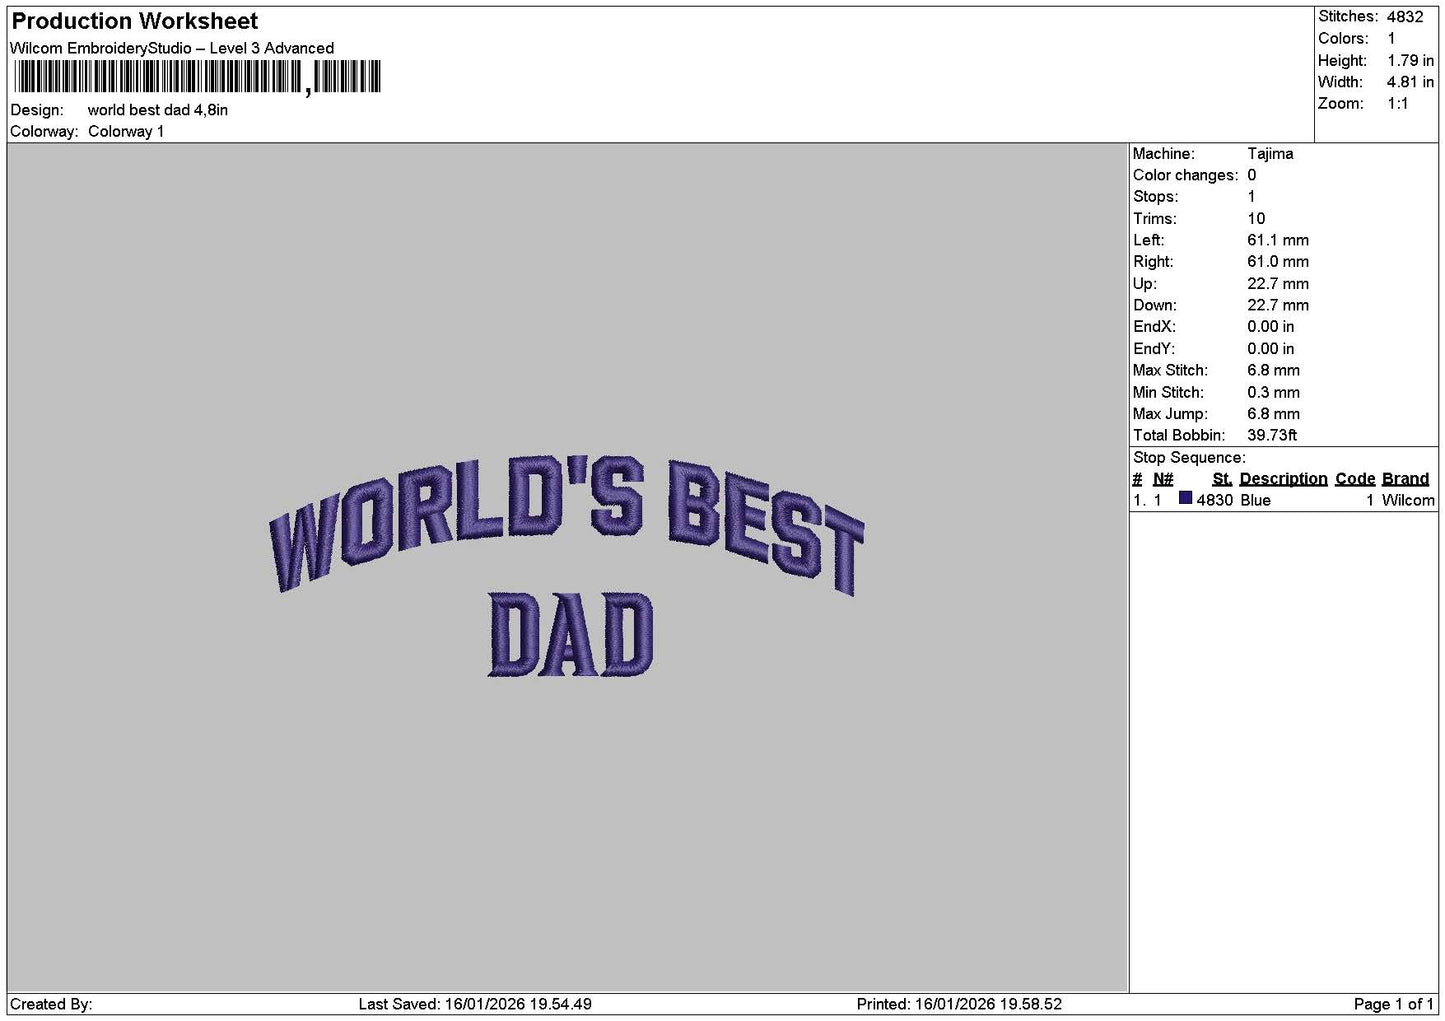This screenshot has width=1445, height=1021.
Task: Click the Color changes value 0
Action: pyautogui.click(x=1252, y=175)
